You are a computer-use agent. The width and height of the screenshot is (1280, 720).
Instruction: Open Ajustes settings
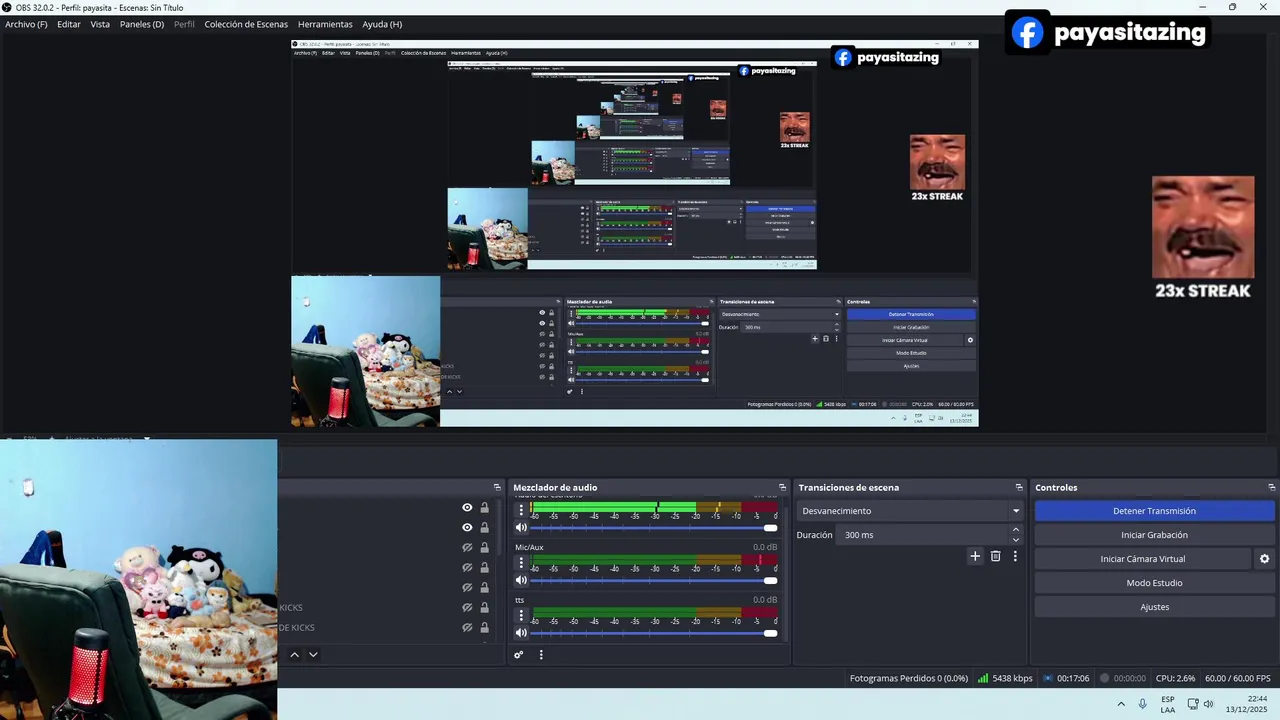1154,607
